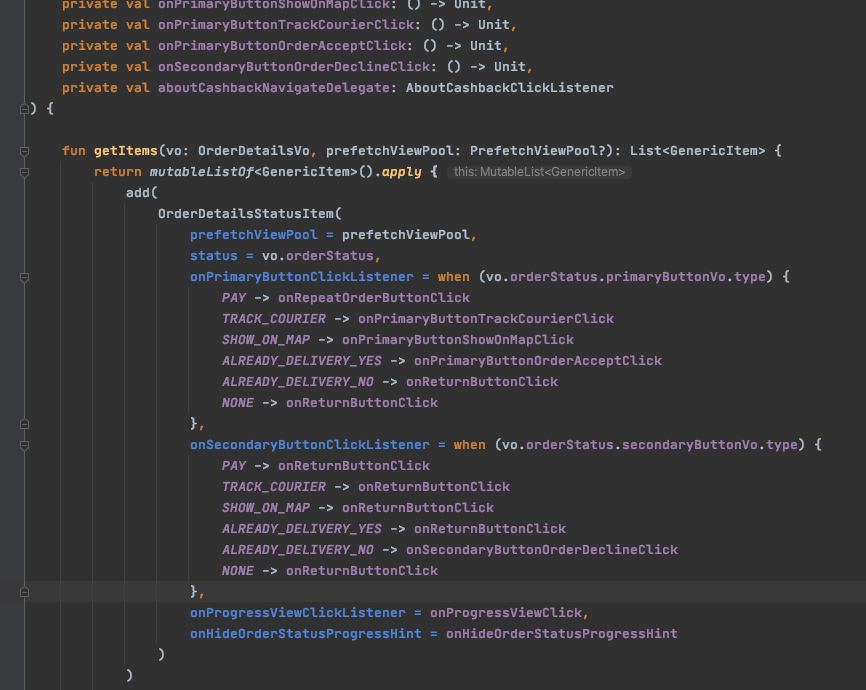Click the 'this: MutableList<GenericItem>' inlay hint
Image resolution: width=866 pixels, height=690 pixels.
539,172
